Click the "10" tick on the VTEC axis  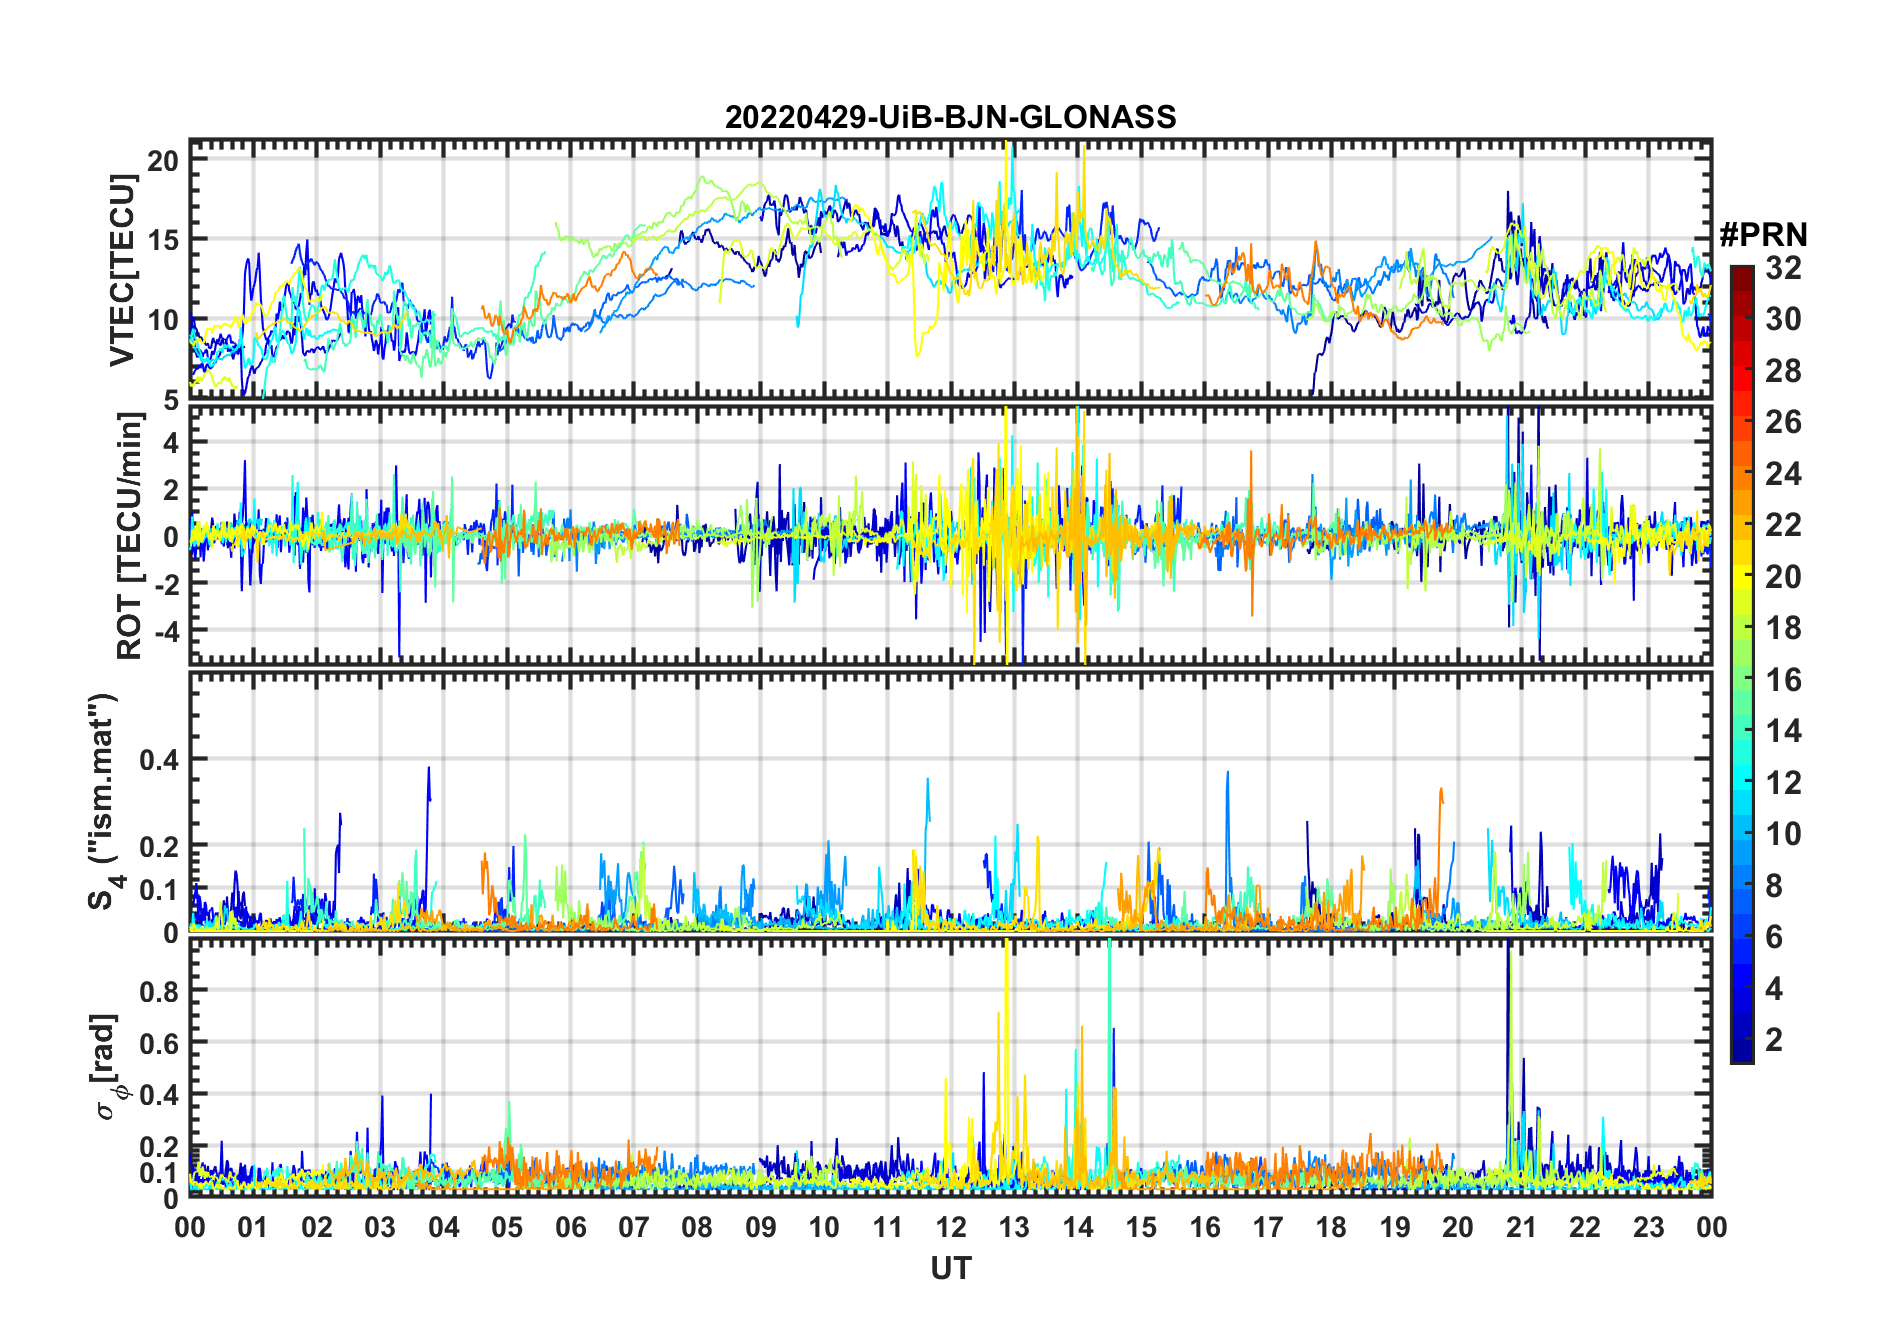point(163,320)
